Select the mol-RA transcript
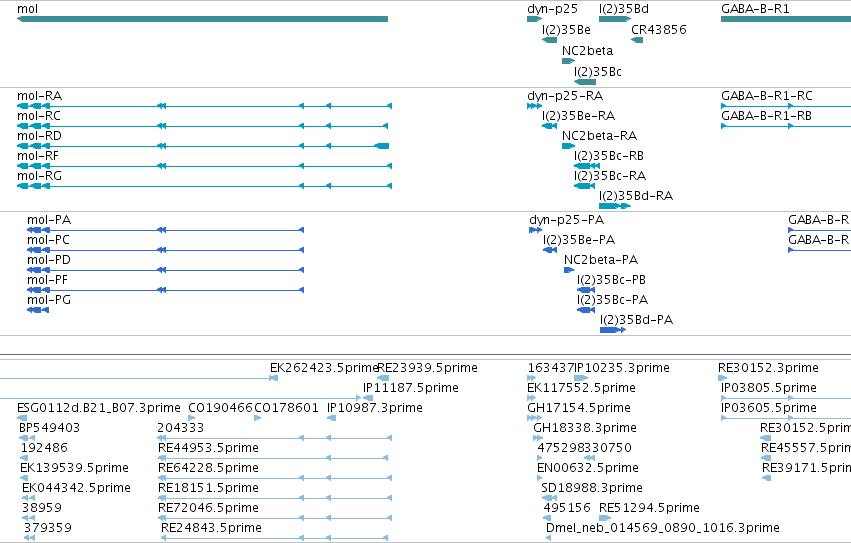851x543 pixels. pyautogui.click(x=204, y=106)
